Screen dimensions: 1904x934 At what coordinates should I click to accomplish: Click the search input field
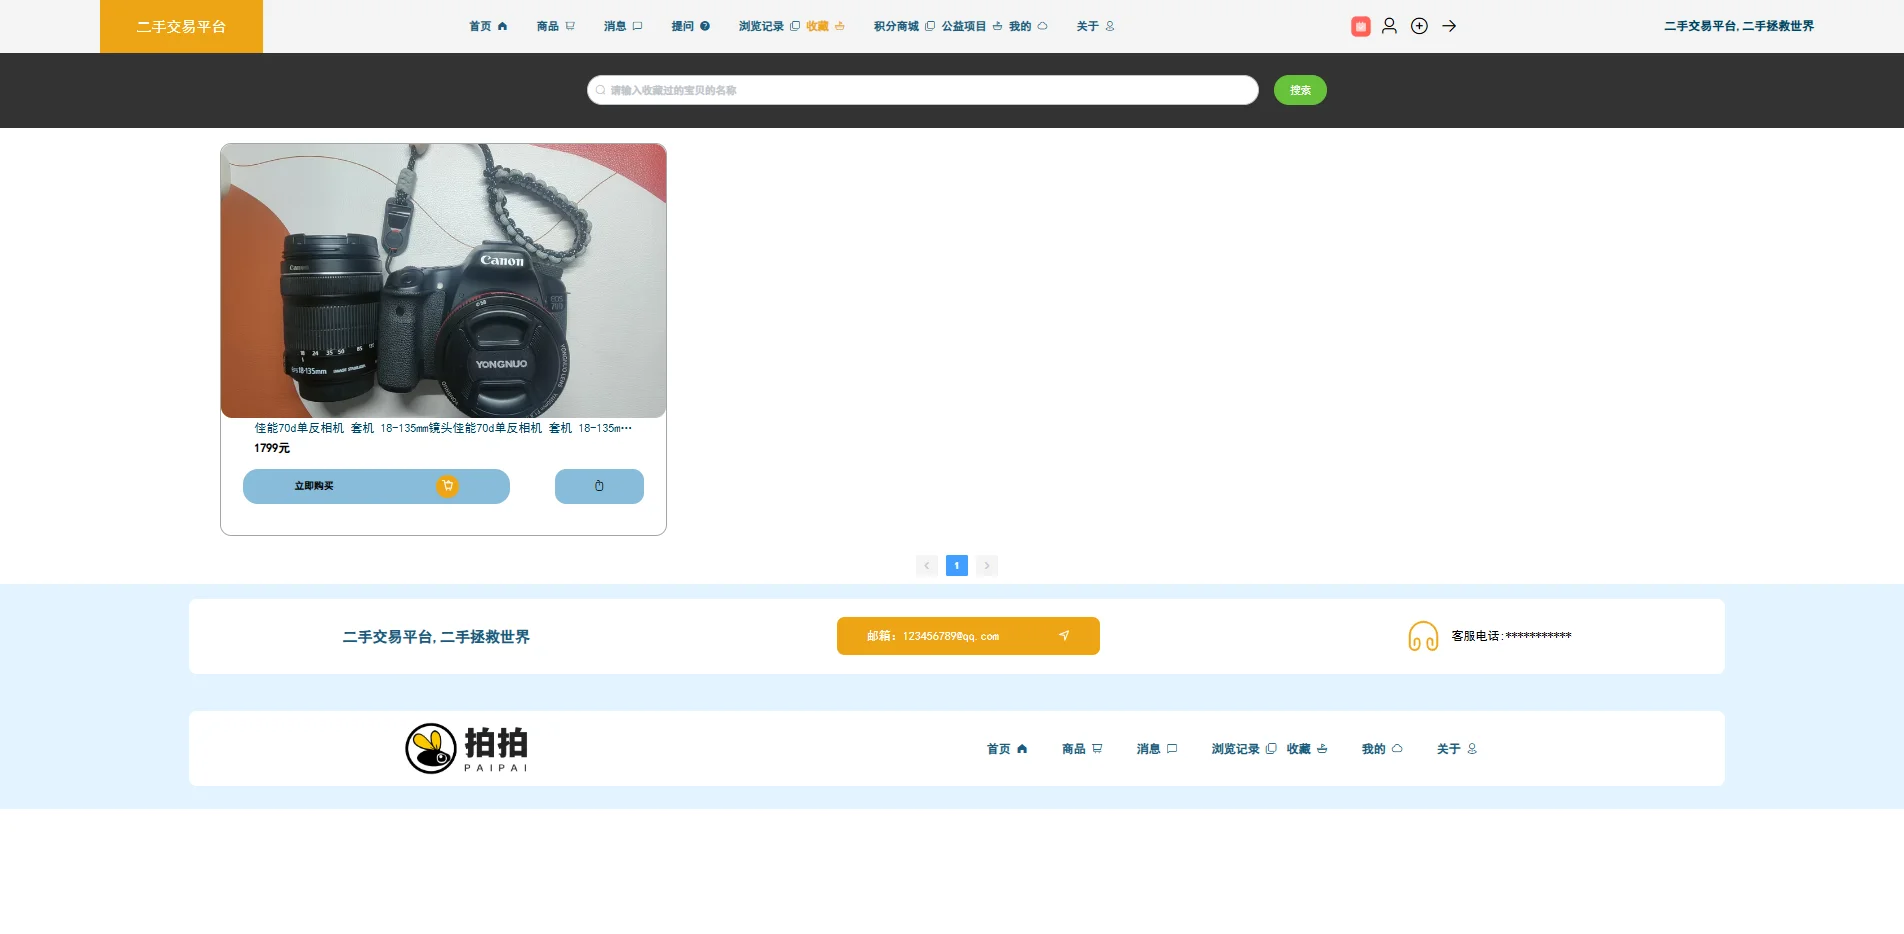pyautogui.click(x=920, y=90)
